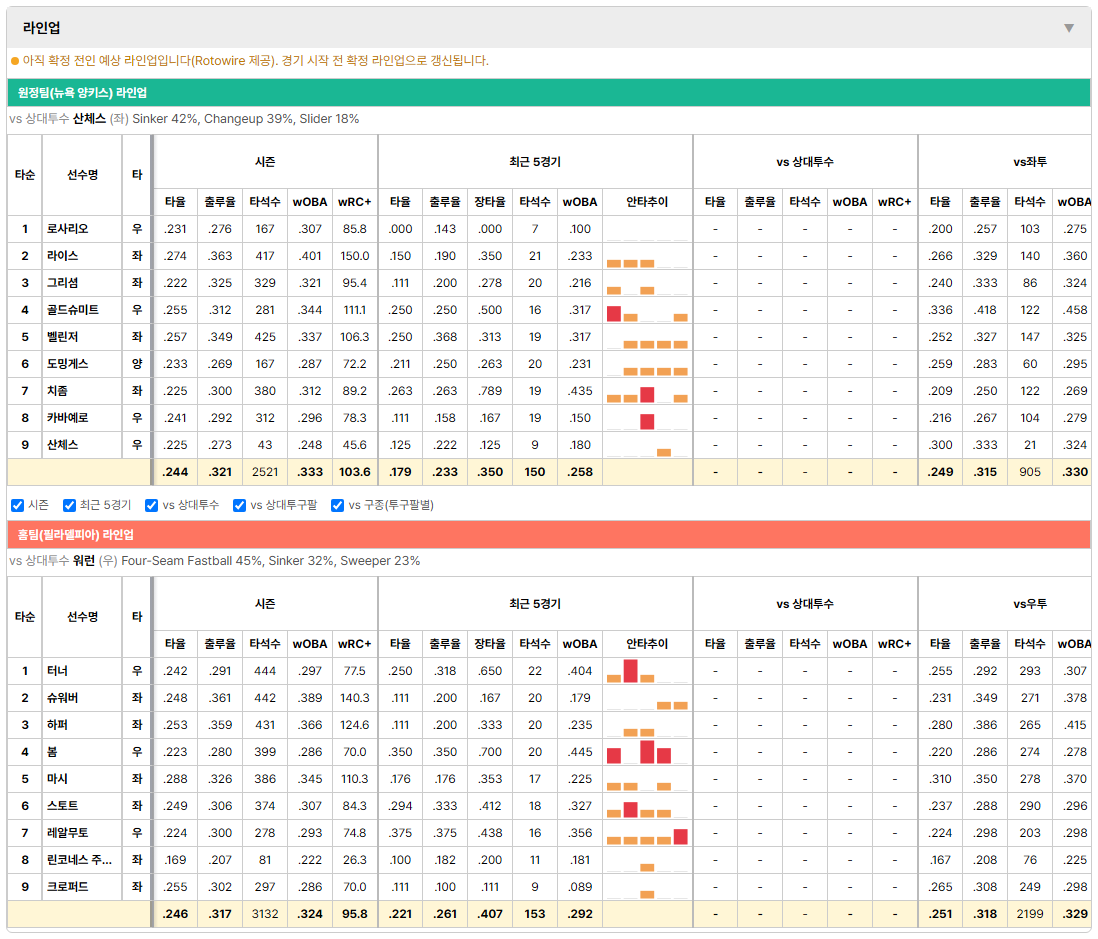This screenshot has height=939, width=1098.
Task: Sort Yankees table by wRC+ season column
Action: (355, 202)
